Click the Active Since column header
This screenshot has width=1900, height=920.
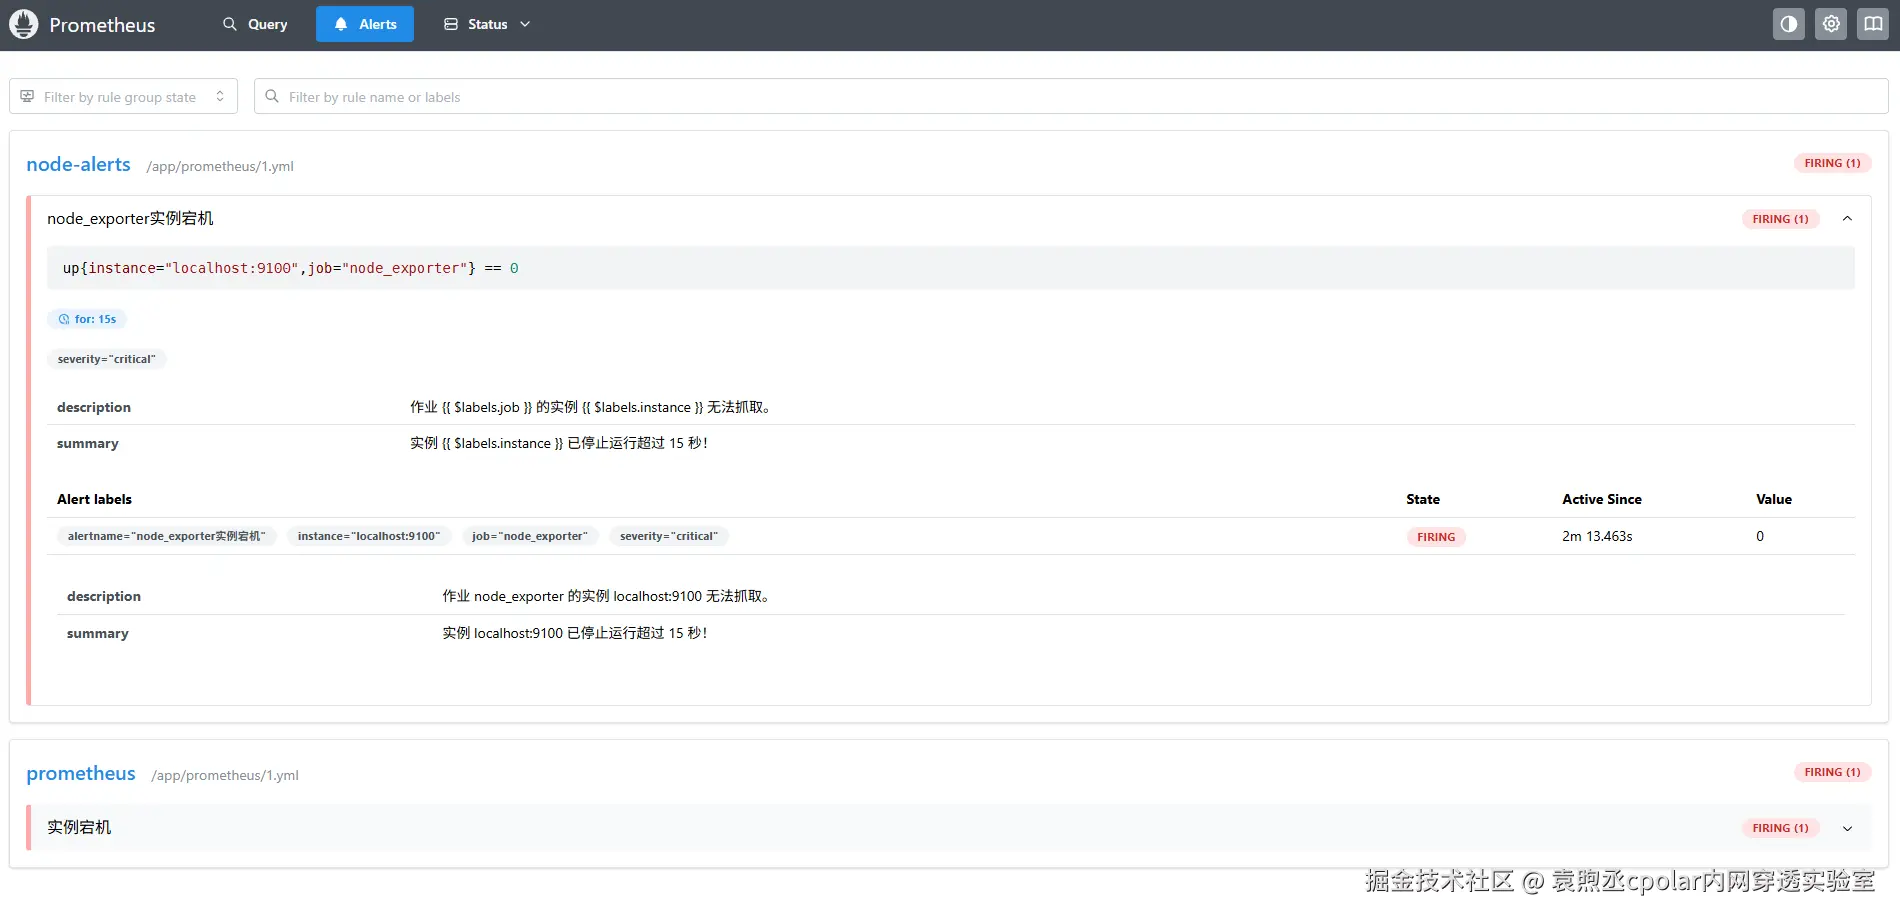click(x=1602, y=499)
